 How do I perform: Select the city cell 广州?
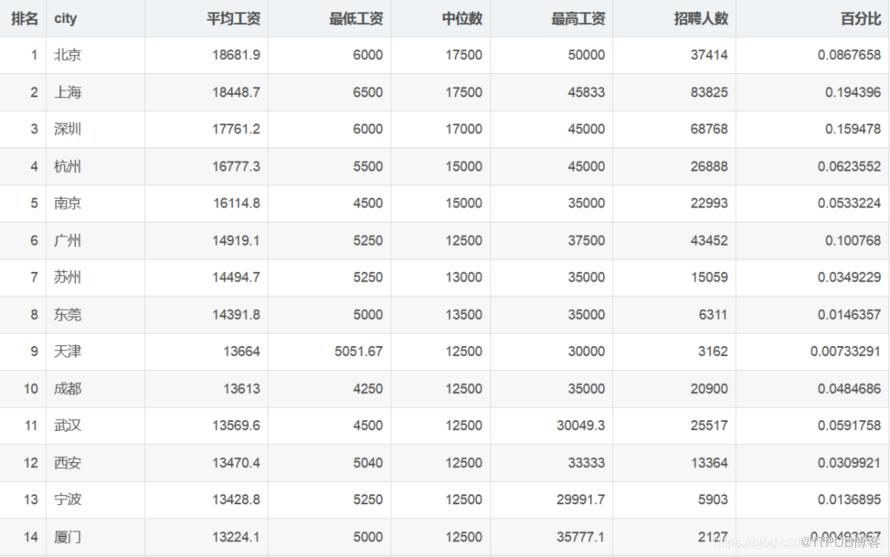click(x=68, y=241)
